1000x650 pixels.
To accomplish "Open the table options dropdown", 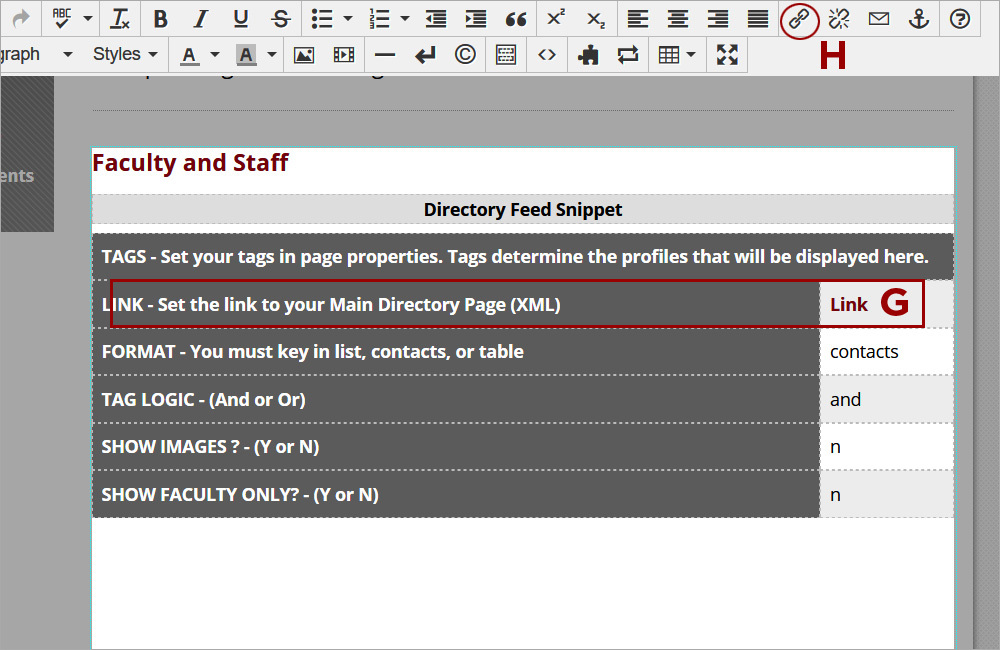I will pos(692,54).
